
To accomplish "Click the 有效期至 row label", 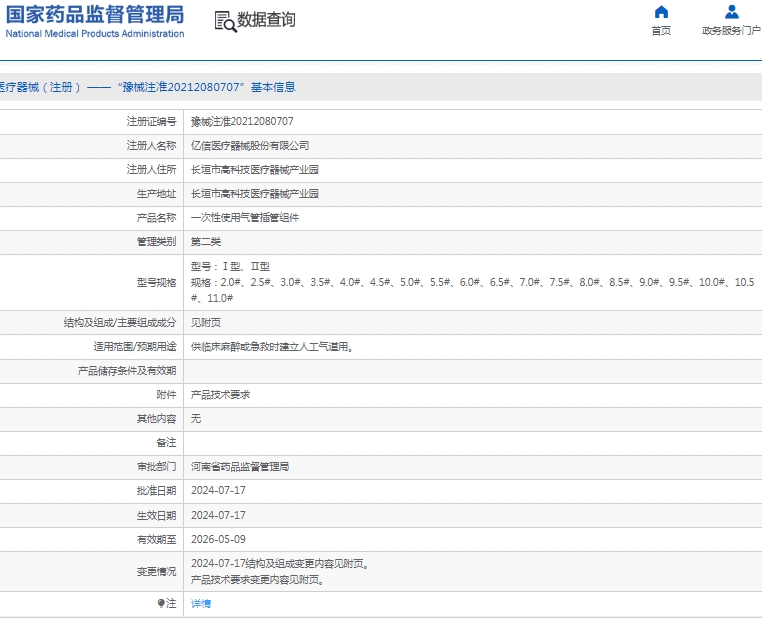I will tap(156, 539).
